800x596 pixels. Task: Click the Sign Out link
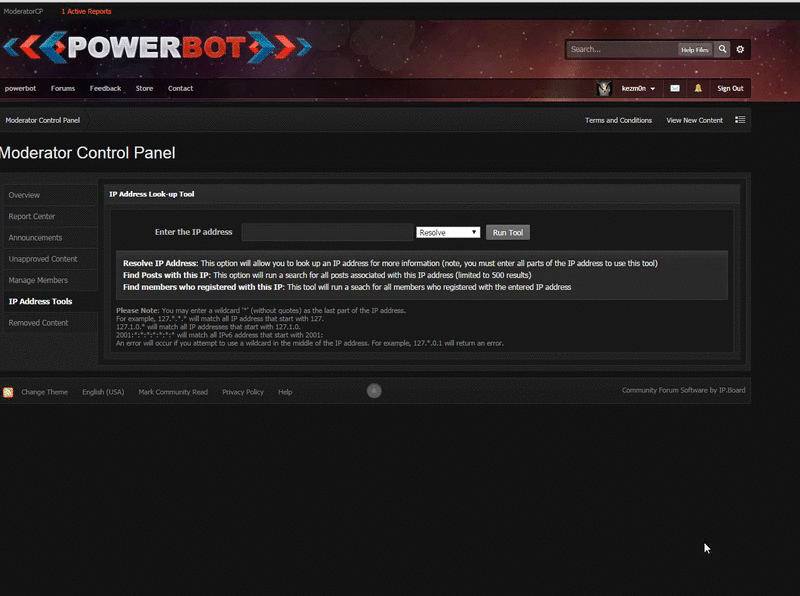tap(730, 88)
